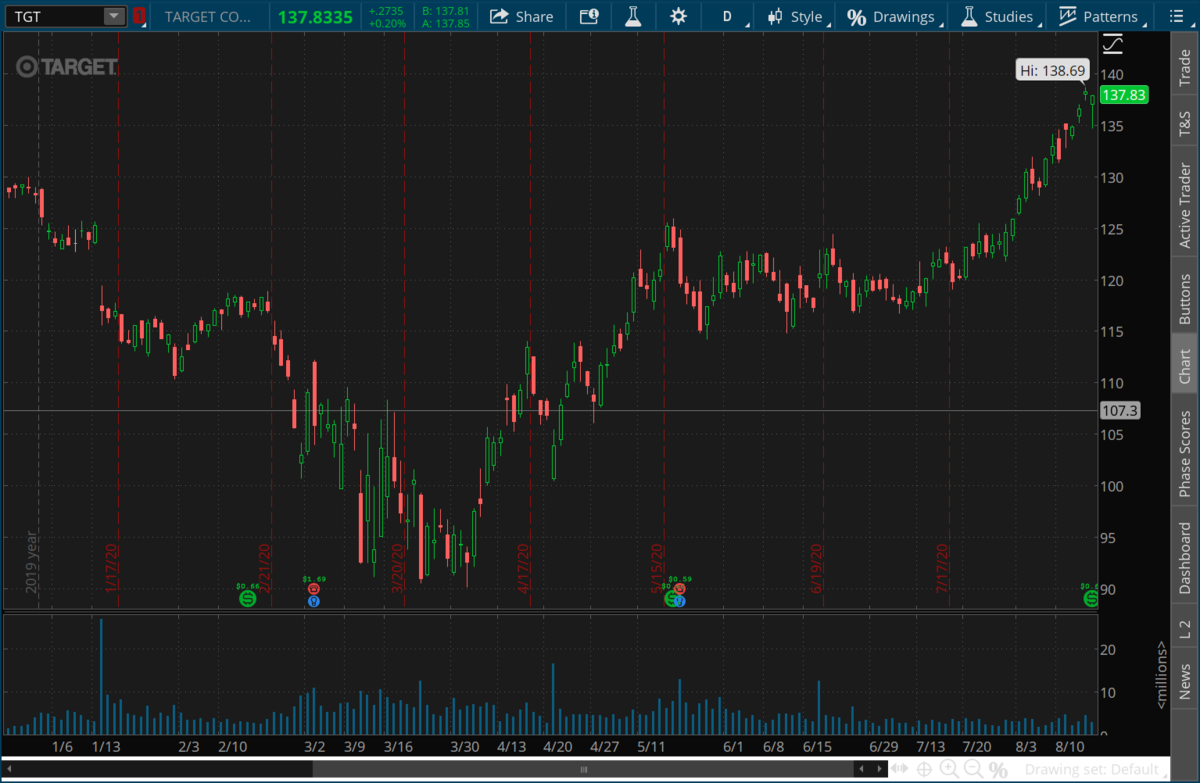Click the red clipboard link icon next to symbol
Screen dimensions: 1200x783
[x=139, y=16]
